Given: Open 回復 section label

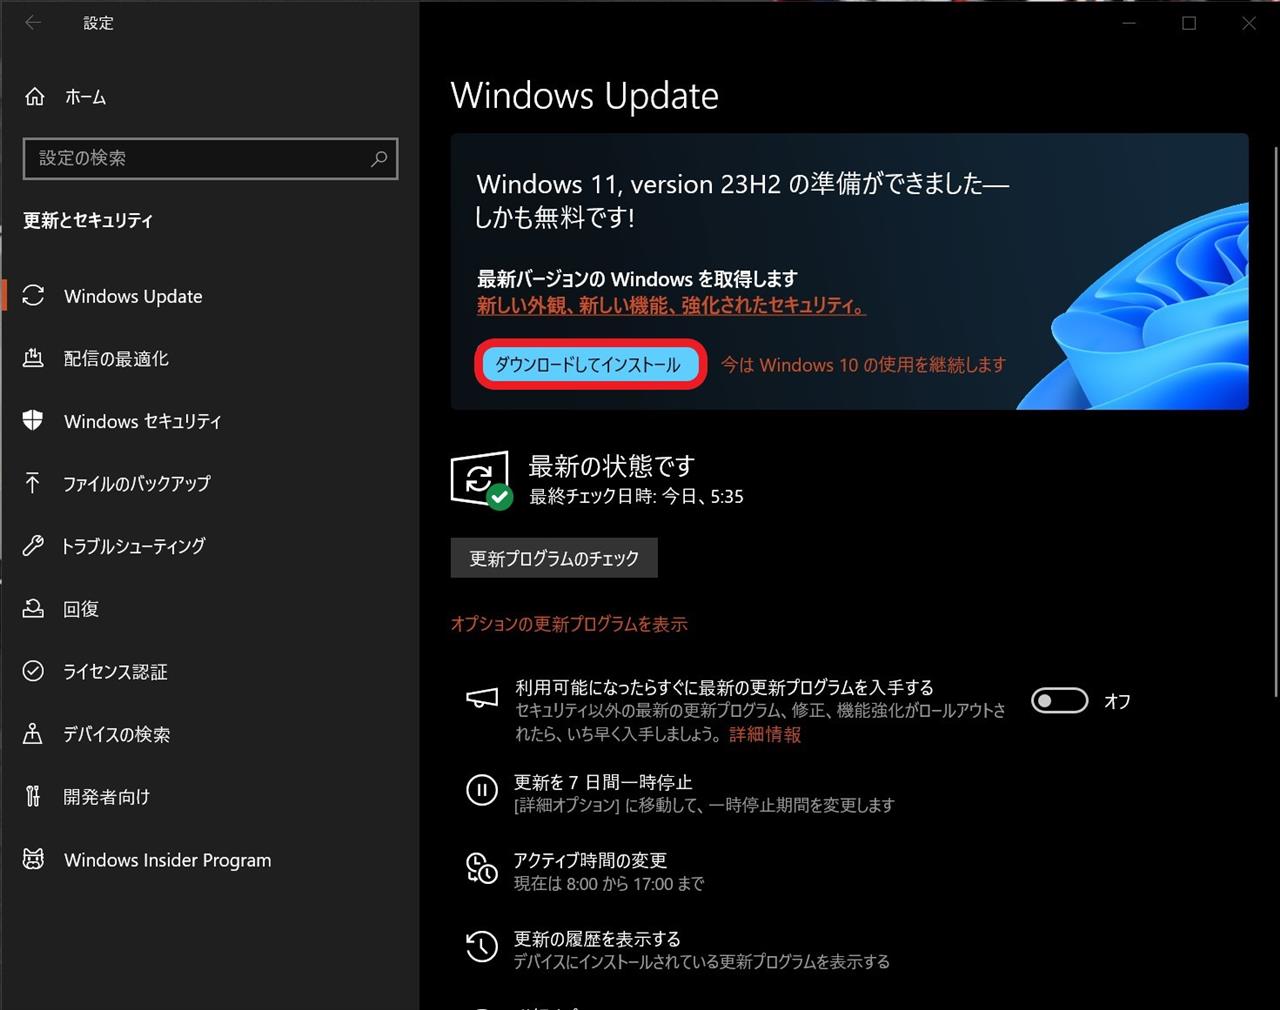Looking at the screenshot, I should pos(81,609).
